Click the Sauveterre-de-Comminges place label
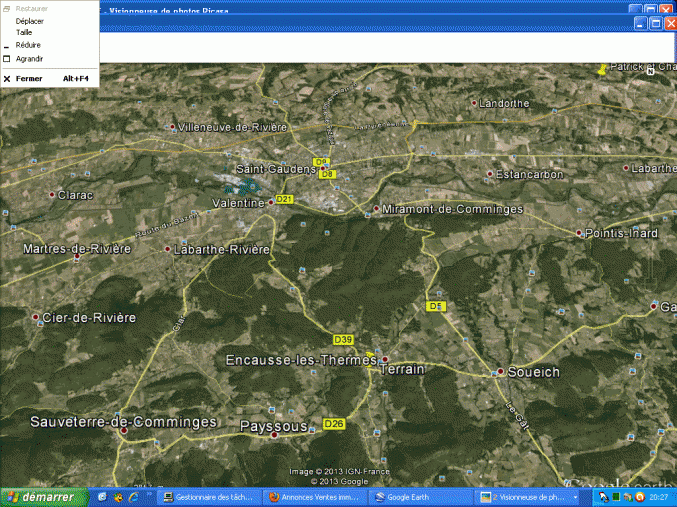Viewport: 677px width, 507px height. tap(123, 422)
